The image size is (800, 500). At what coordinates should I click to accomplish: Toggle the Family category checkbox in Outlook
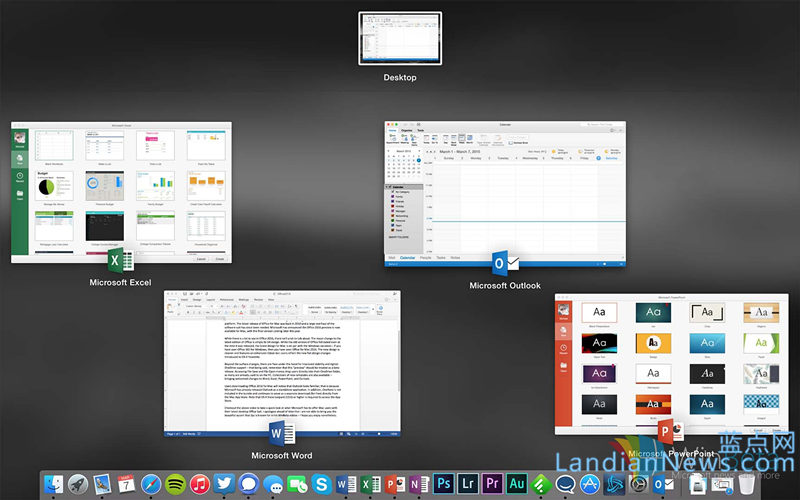pos(393,196)
